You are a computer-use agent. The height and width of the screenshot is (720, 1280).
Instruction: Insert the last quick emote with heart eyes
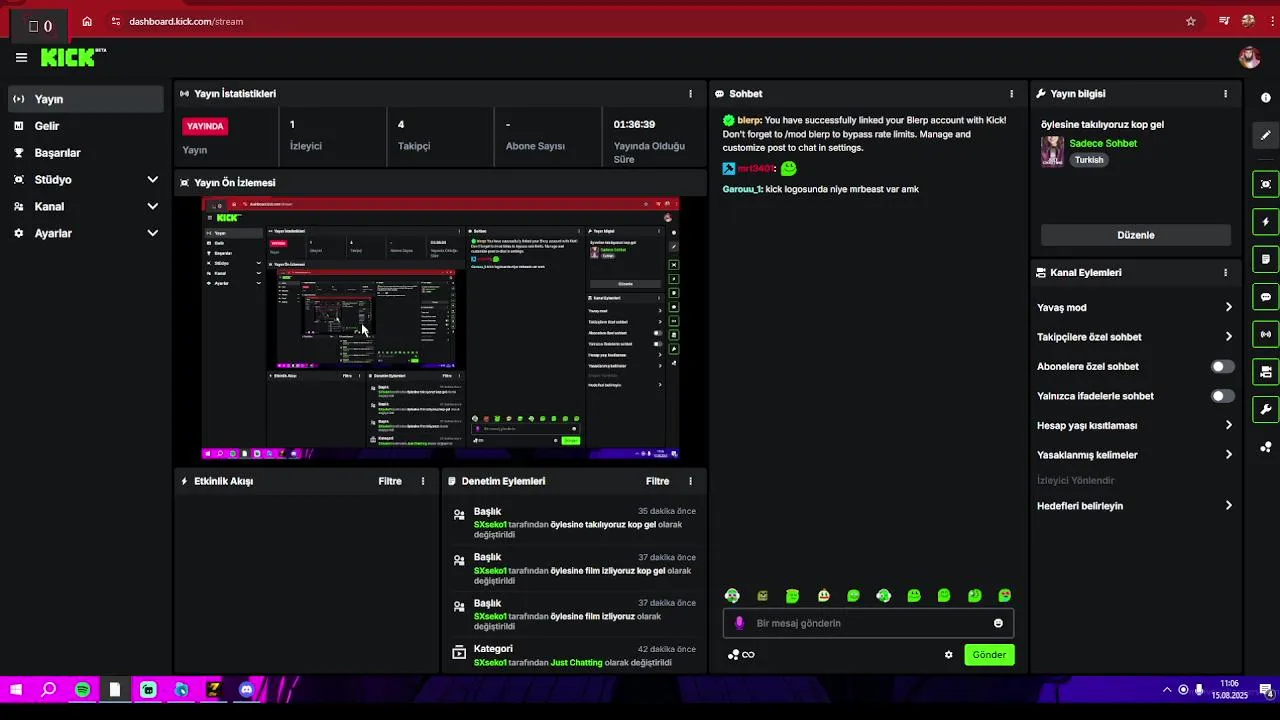[x=1005, y=596]
